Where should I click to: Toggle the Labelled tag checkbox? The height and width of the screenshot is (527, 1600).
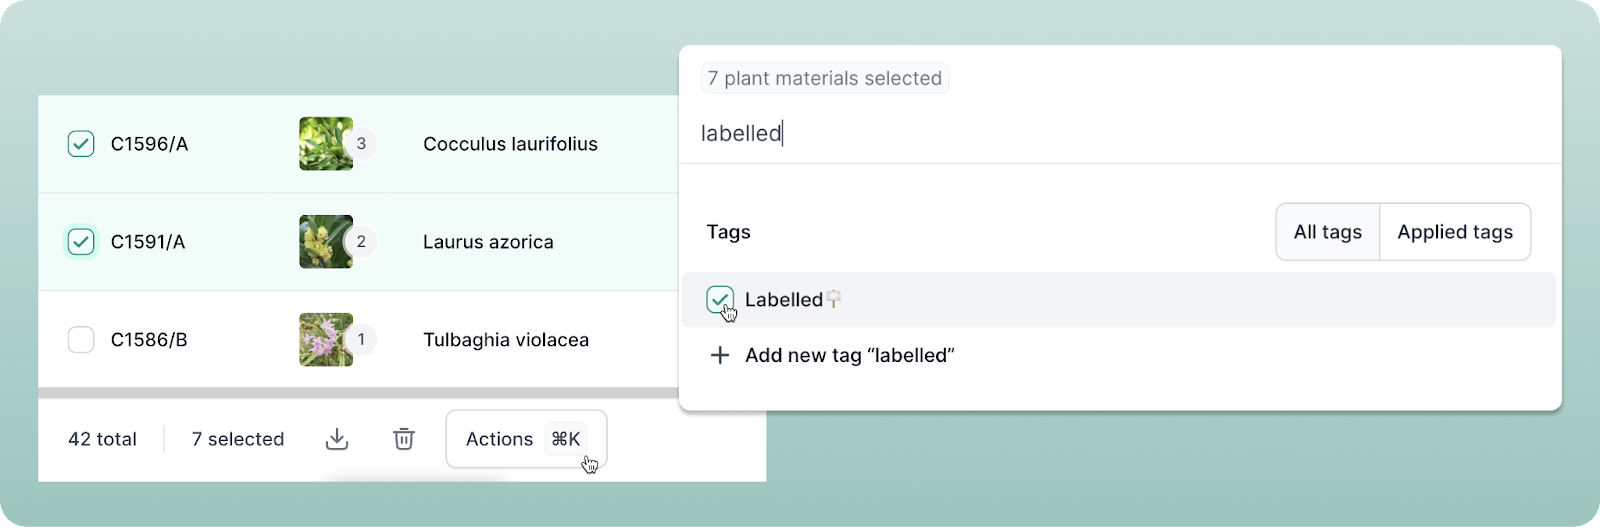tap(719, 299)
